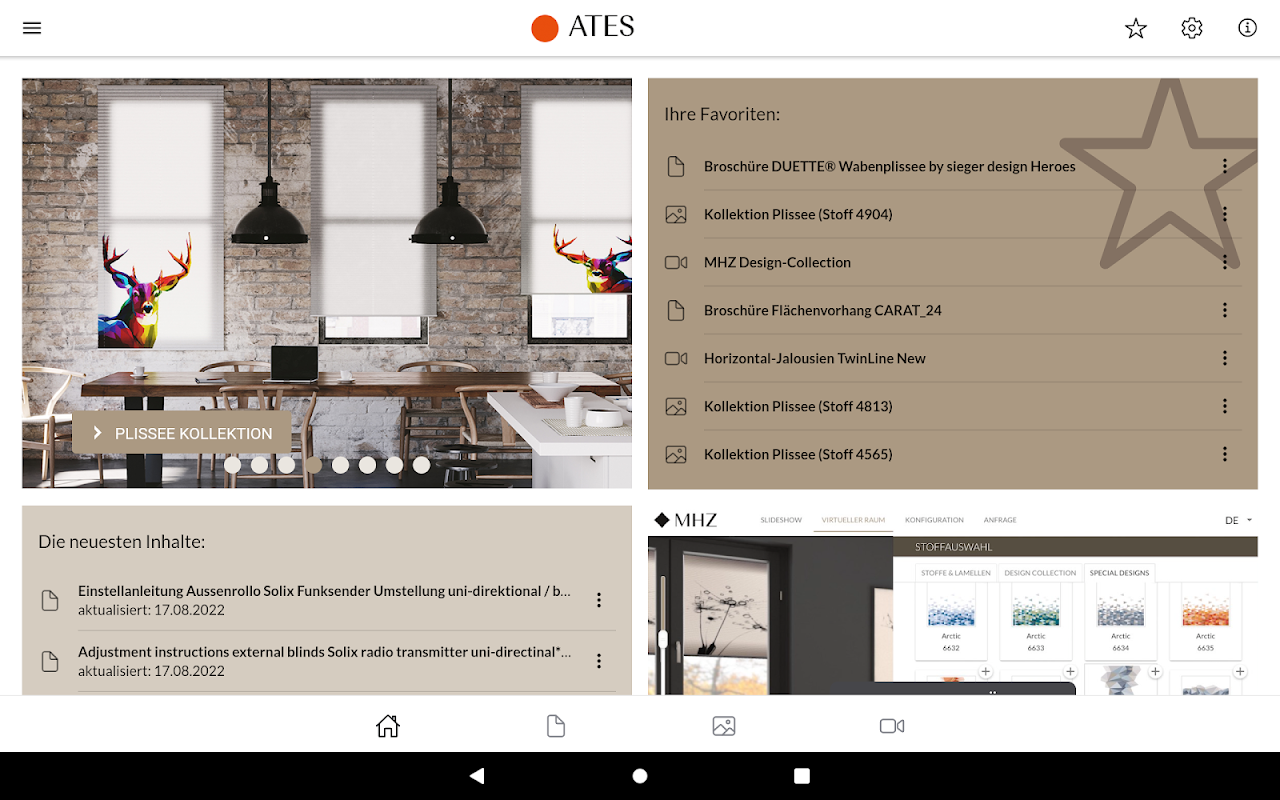Open the stag blinds carousel banner image
Image resolution: width=1280 pixels, height=800 pixels.
click(327, 283)
